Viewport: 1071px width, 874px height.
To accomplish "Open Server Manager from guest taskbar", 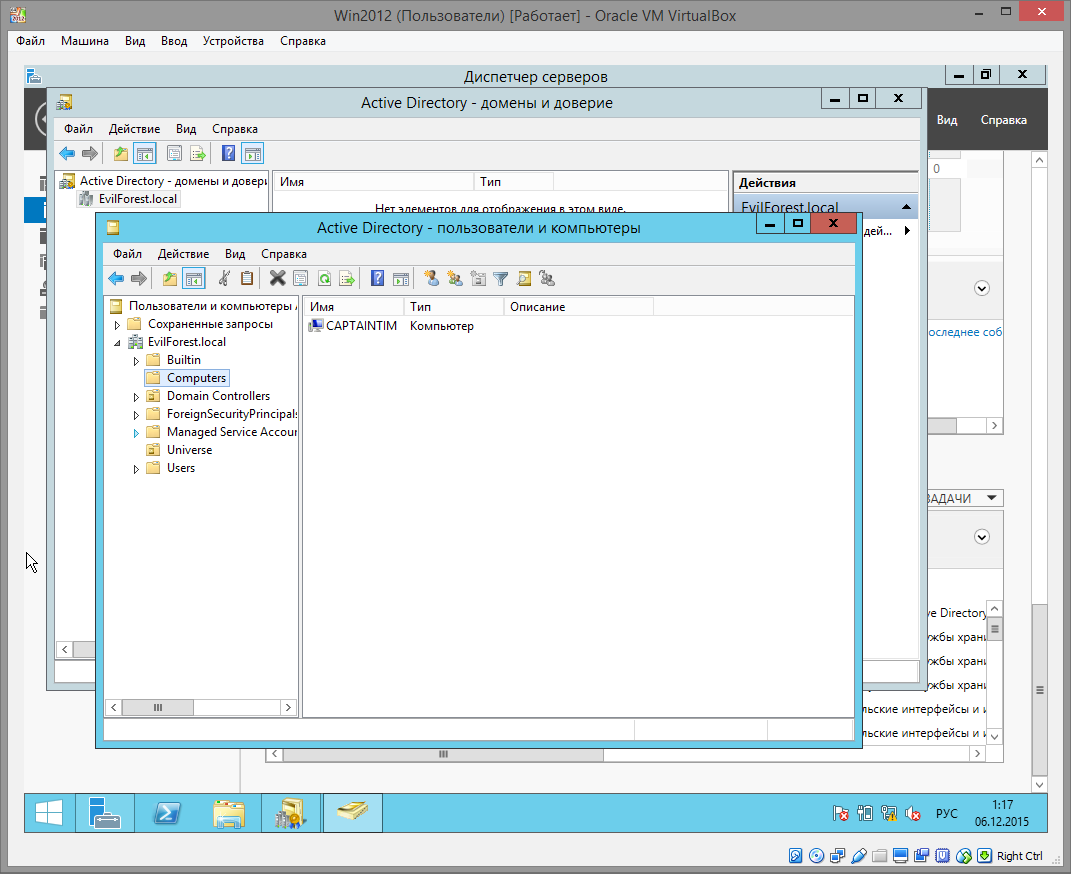I will pyautogui.click(x=105, y=813).
